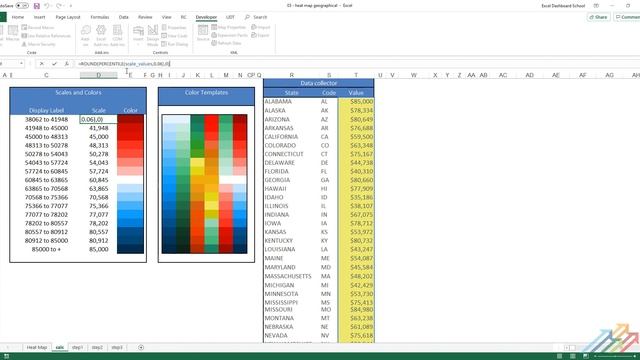The image size is (640, 360).
Task: Confirm formula with the check mark
Action: click(x=54, y=64)
